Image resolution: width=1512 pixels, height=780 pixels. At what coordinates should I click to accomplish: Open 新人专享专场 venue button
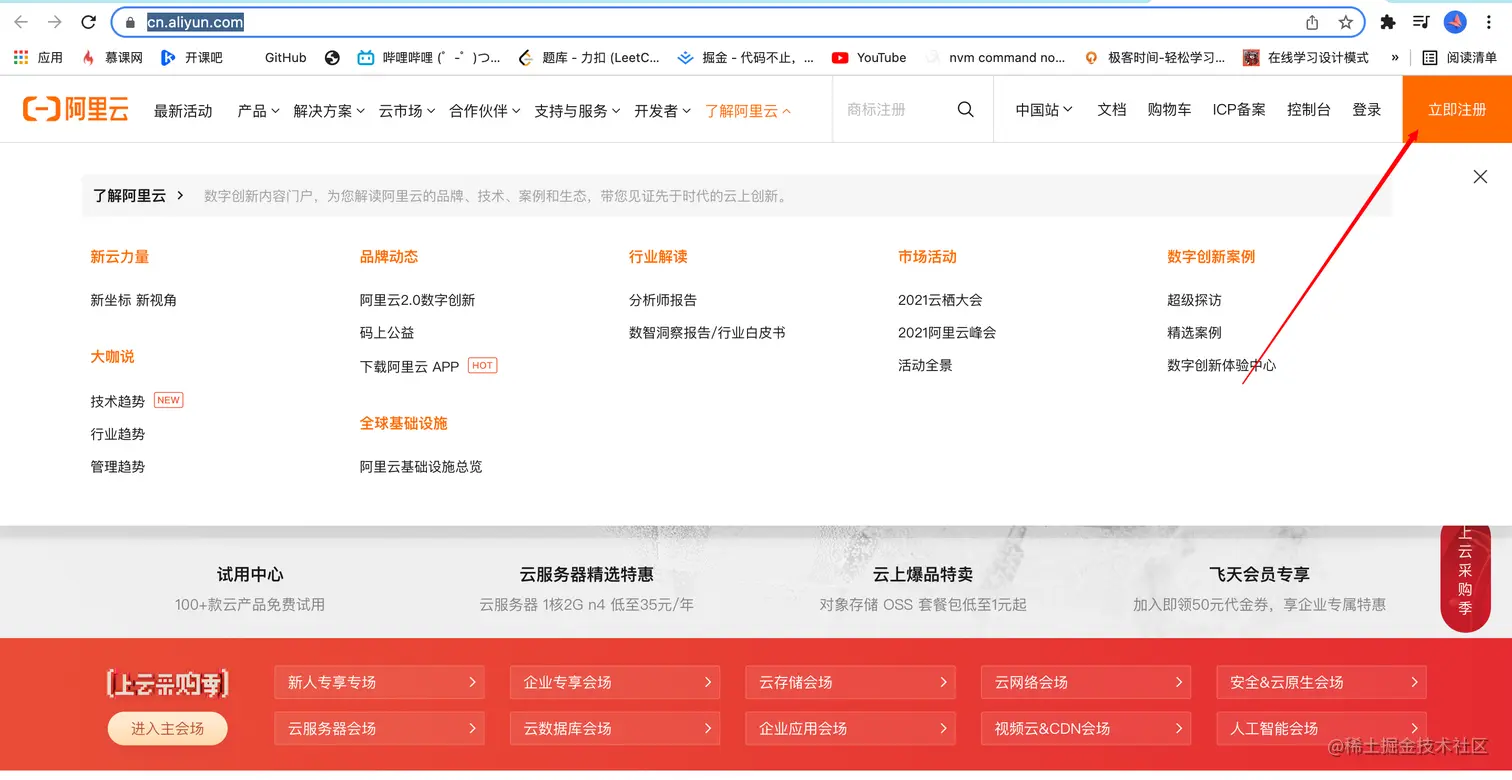click(379, 682)
